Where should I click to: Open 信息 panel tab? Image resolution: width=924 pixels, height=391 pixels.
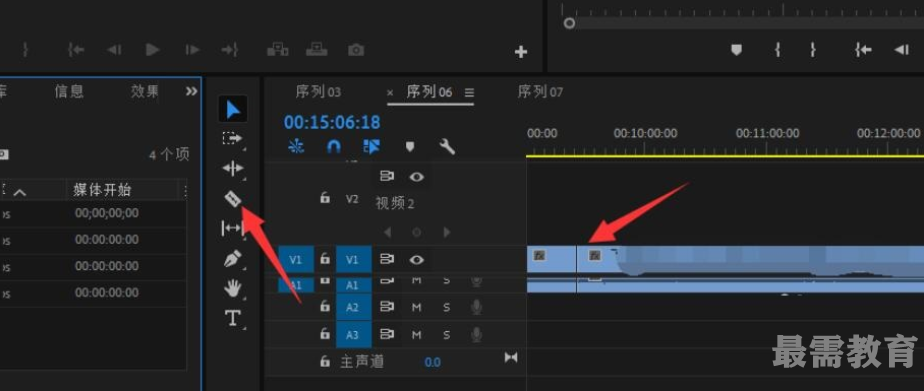pos(70,91)
